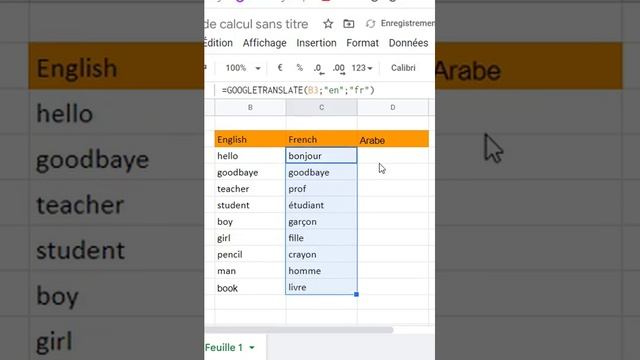Screen dimensions: 640x360
Task: Click the saving sync status icon
Action: coord(370,24)
